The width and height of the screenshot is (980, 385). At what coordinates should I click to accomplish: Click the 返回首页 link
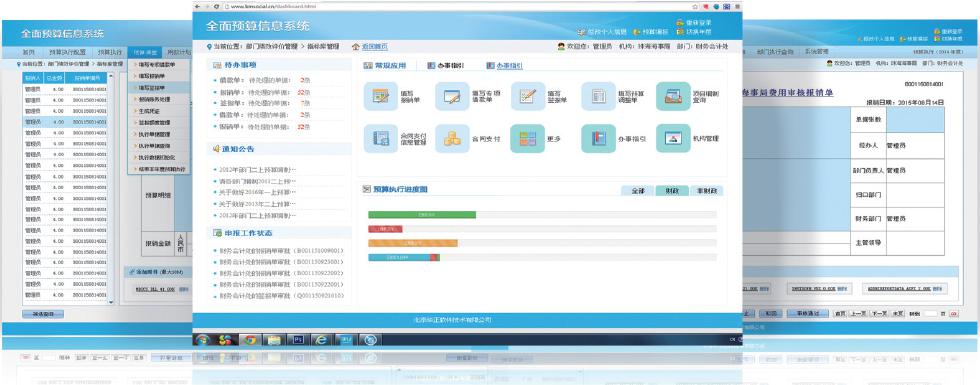pos(374,46)
